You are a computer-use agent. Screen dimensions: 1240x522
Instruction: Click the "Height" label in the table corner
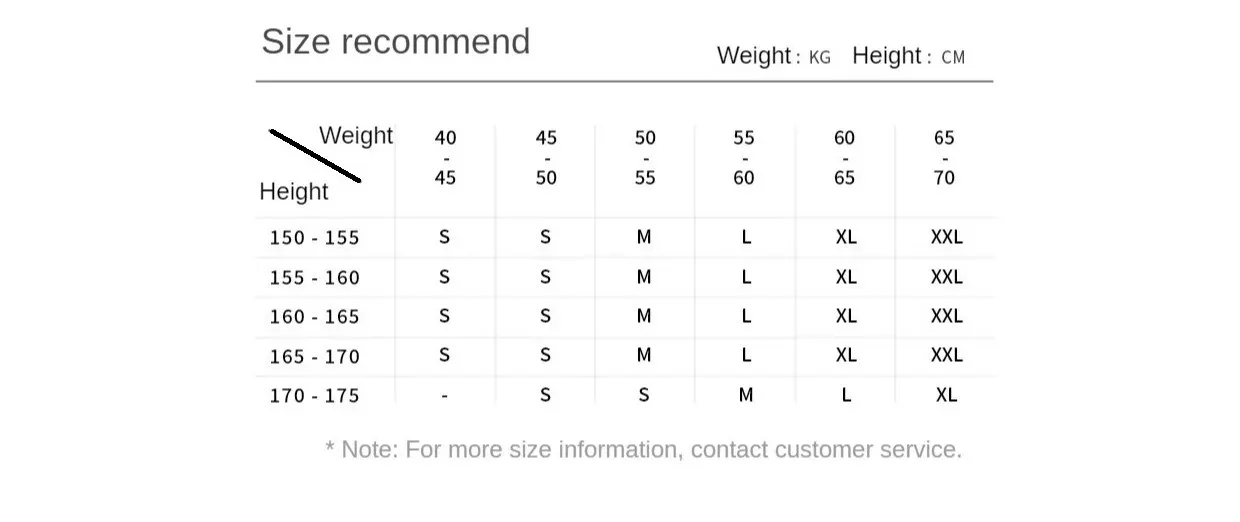click(x=294, y=191)
